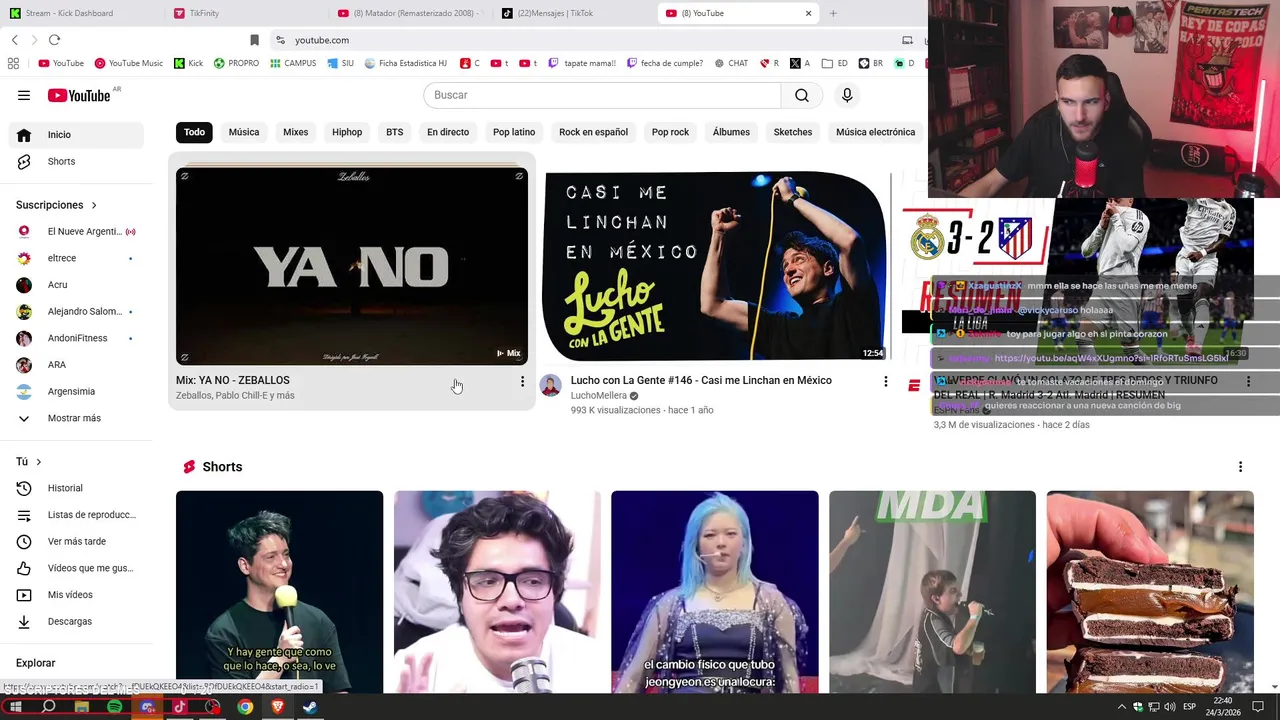Reload the page
This screenshot has height=720, width=1280.
click(x=54, y=40)
